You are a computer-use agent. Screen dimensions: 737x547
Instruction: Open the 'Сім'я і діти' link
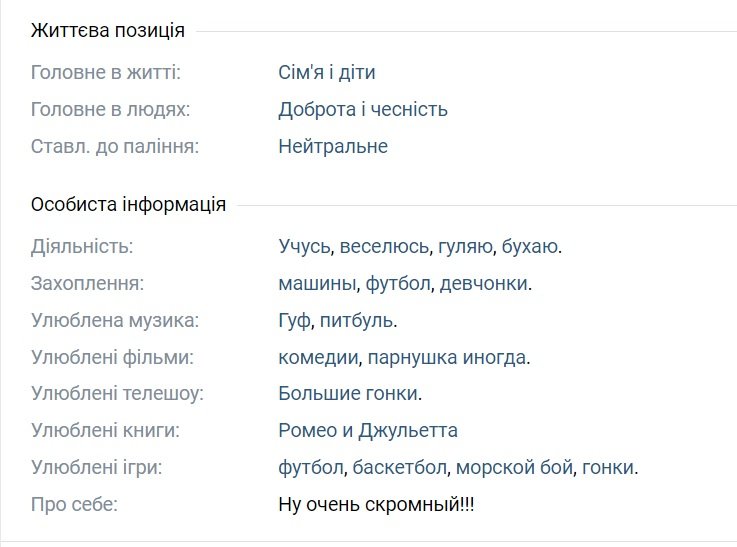pyautogui.click(x=327, y=72)
